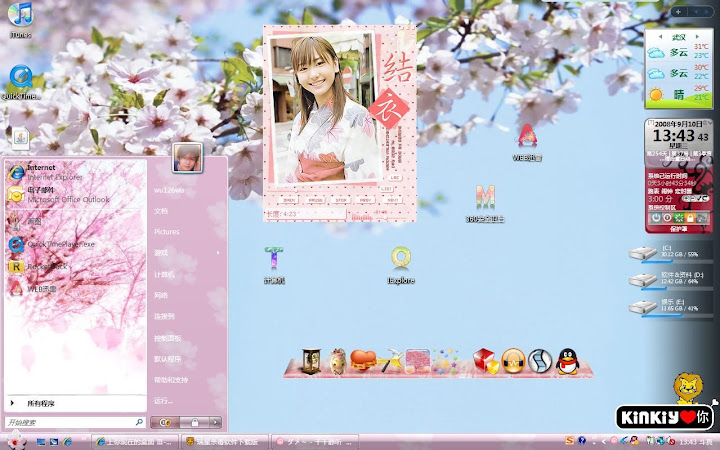720x450 pixels.
Task: Click the Start menu lock button
Action: point(194,422)
